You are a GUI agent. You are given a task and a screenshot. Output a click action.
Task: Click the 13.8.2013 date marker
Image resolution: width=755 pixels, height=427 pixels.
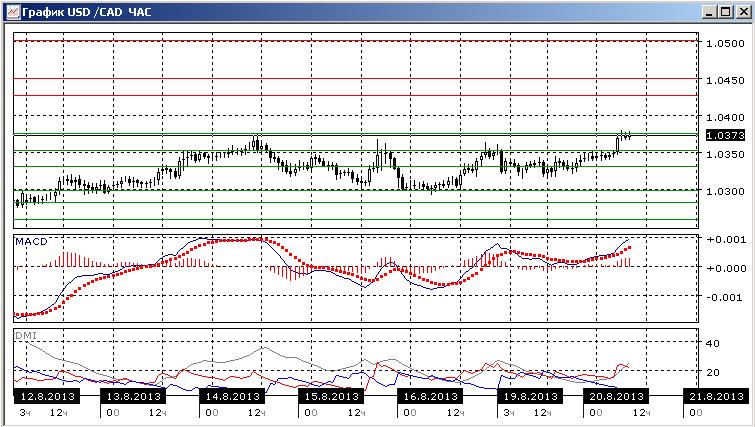pyautogui.click(x=133, y=397)
